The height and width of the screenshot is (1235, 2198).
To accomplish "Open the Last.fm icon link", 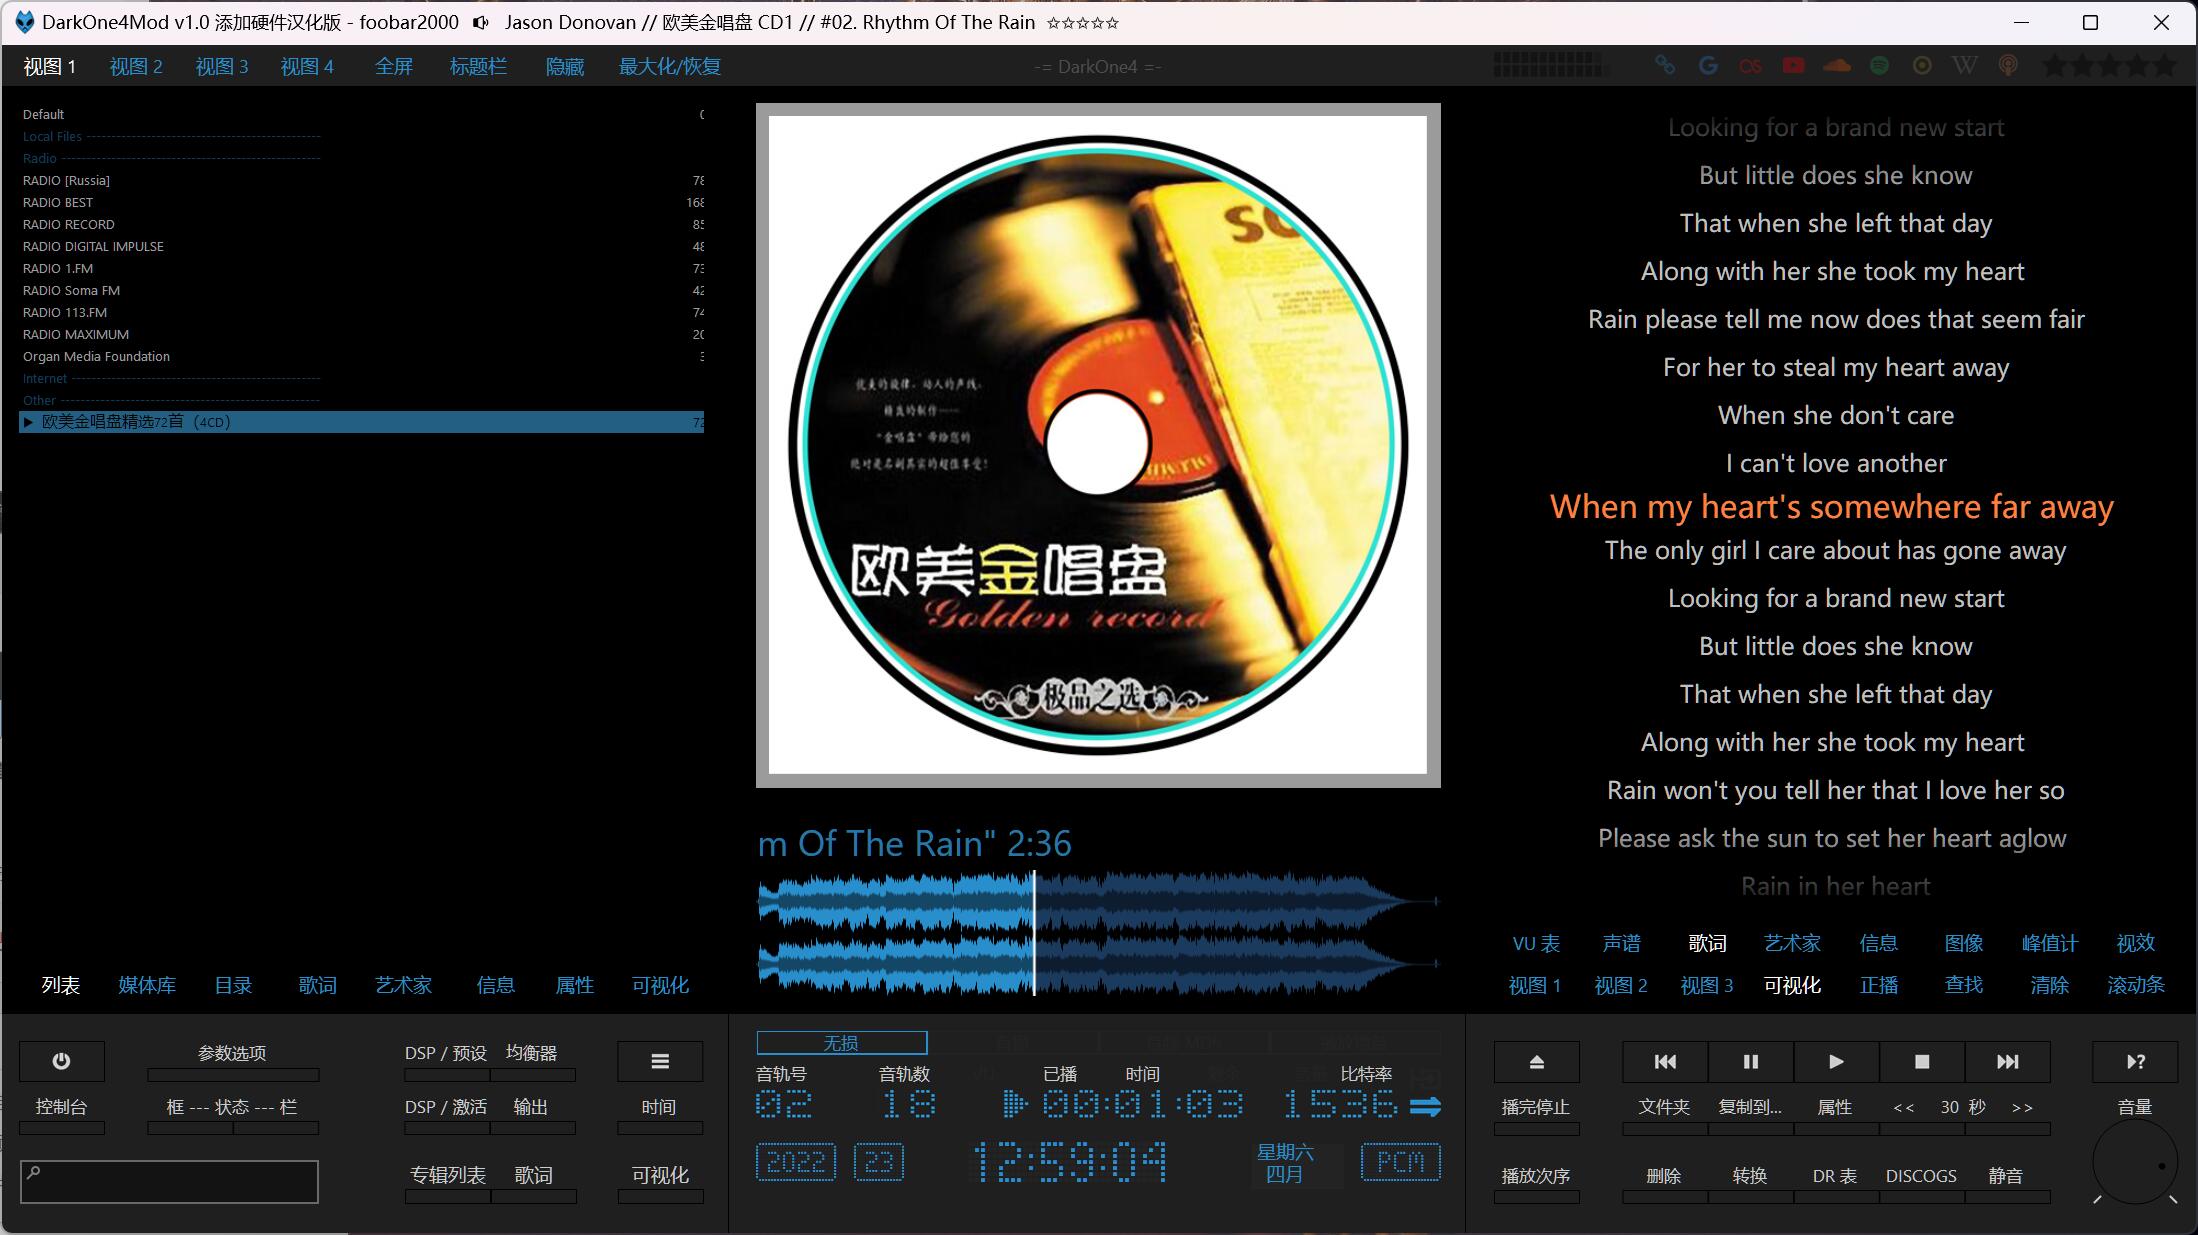I will (x=1750, y=66).
